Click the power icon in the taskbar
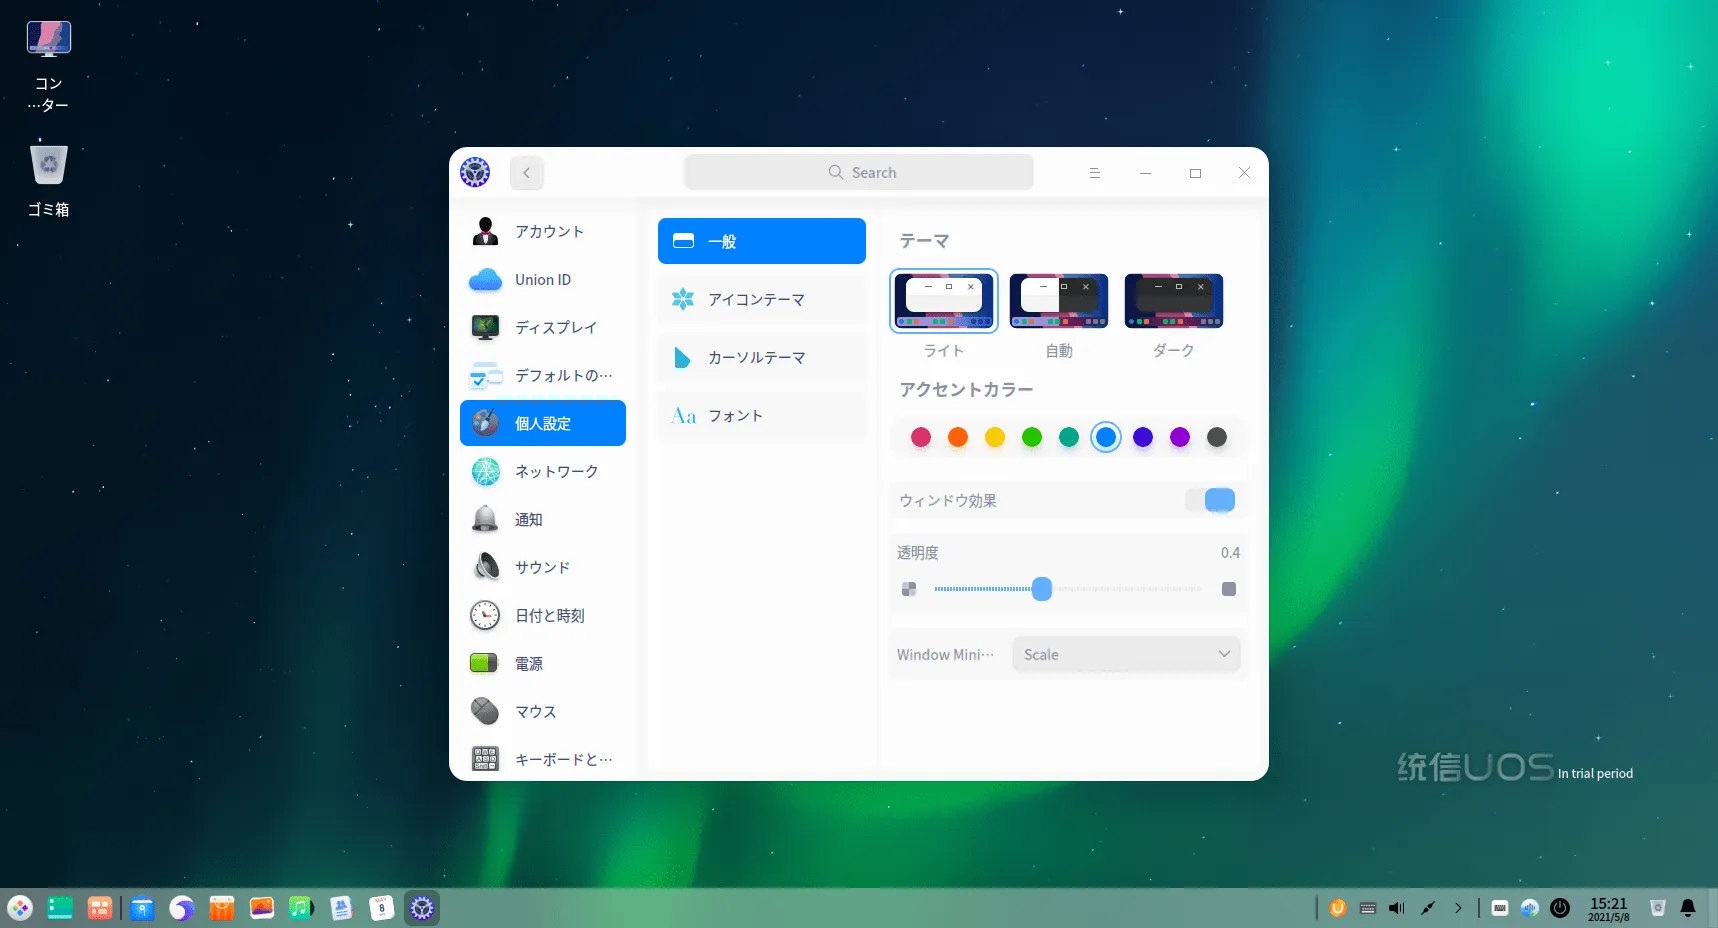Viewport: 1718px width, 928px height. click(x=1559, y=908)
